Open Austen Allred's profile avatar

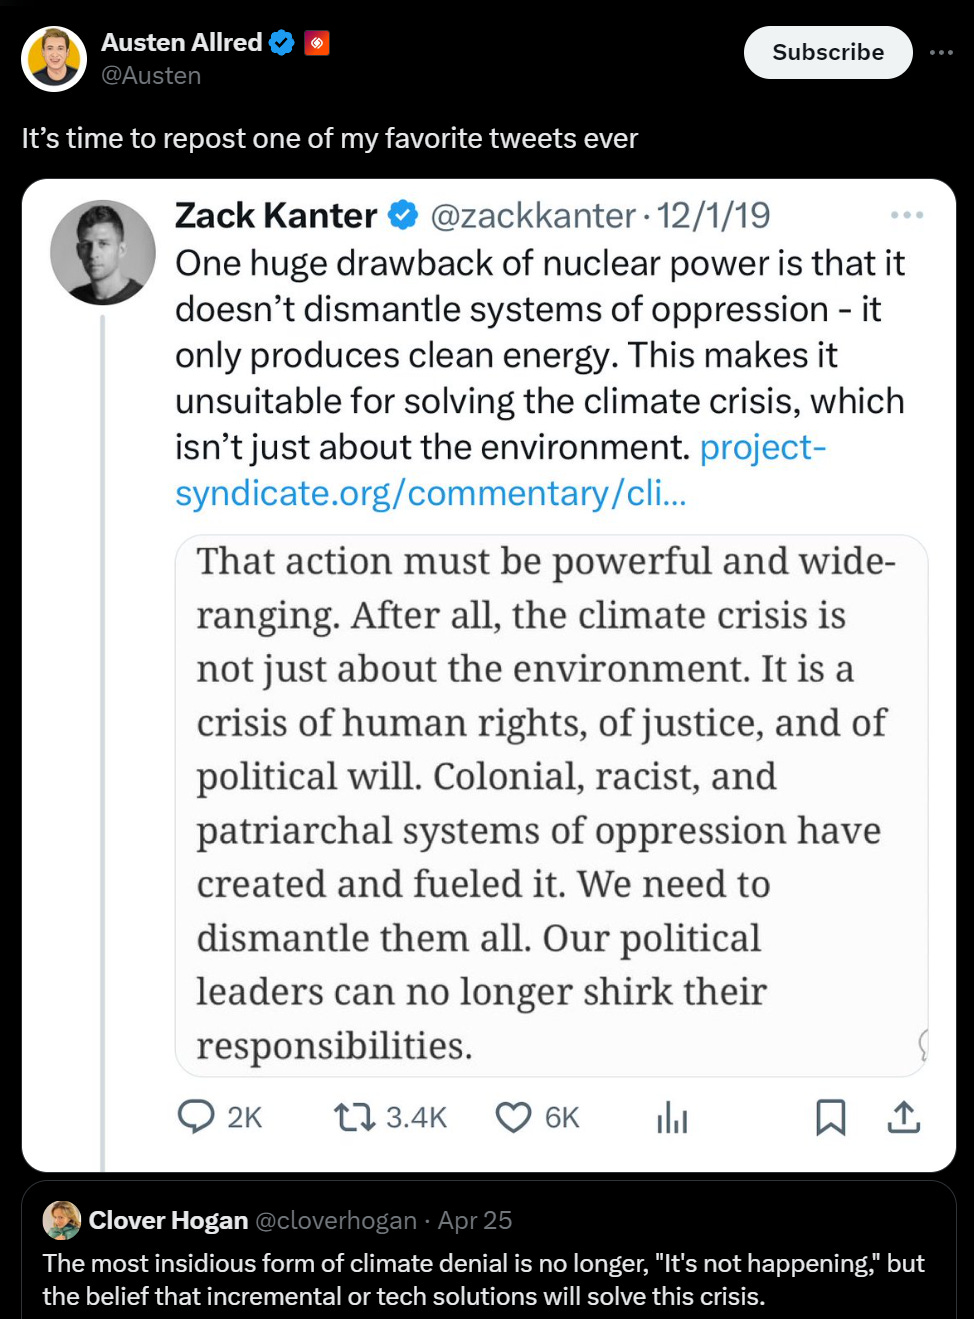(x=54, y=59)
